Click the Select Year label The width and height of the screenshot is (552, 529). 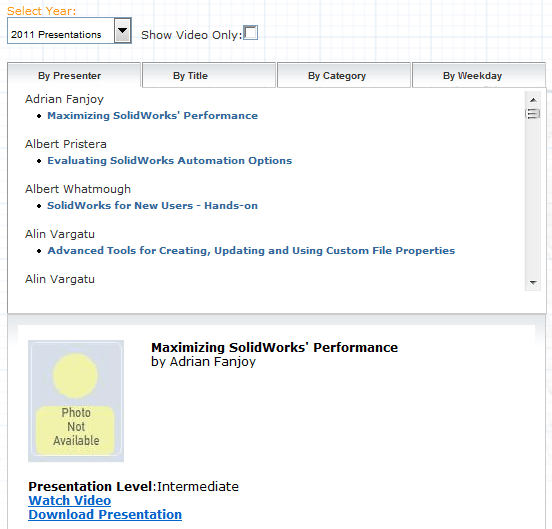[42, 11]
